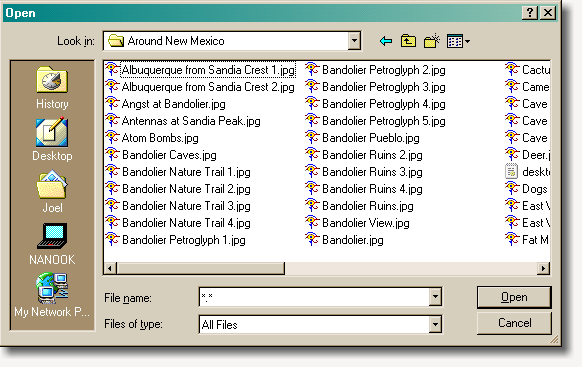Image resolution: width=582 pixels, height=367 pixels.
Task: Expand the Look in dropdown
Action: [354, 41]
